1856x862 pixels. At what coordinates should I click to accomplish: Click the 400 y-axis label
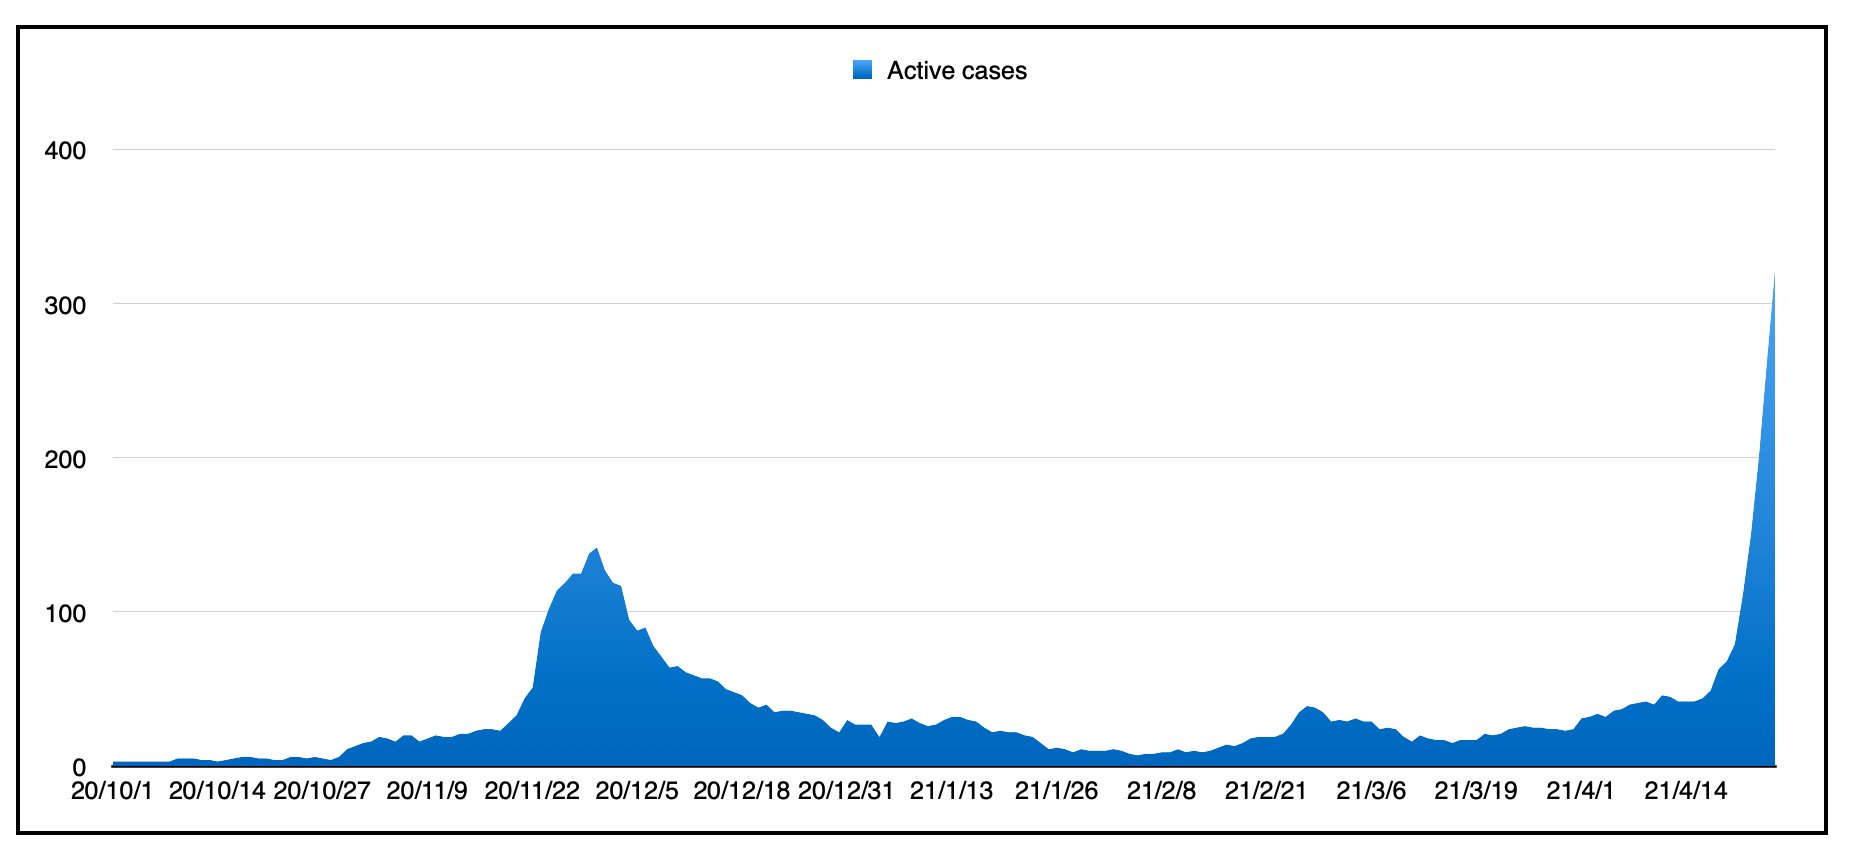pos(66,151)
